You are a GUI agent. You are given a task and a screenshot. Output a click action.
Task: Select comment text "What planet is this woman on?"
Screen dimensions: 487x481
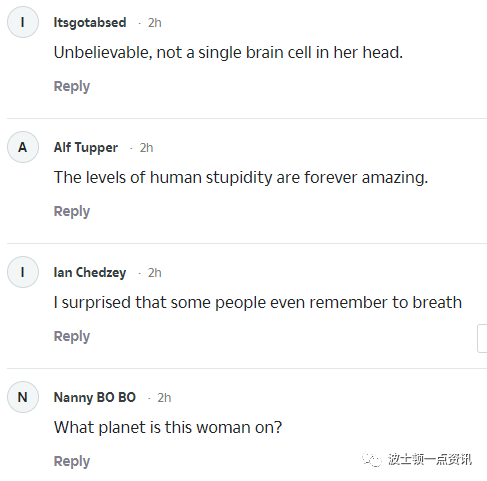[168, 427]
